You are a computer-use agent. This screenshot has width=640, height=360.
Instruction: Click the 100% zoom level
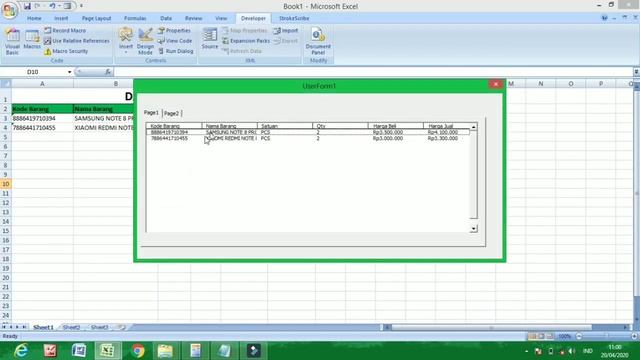(564, 336)
